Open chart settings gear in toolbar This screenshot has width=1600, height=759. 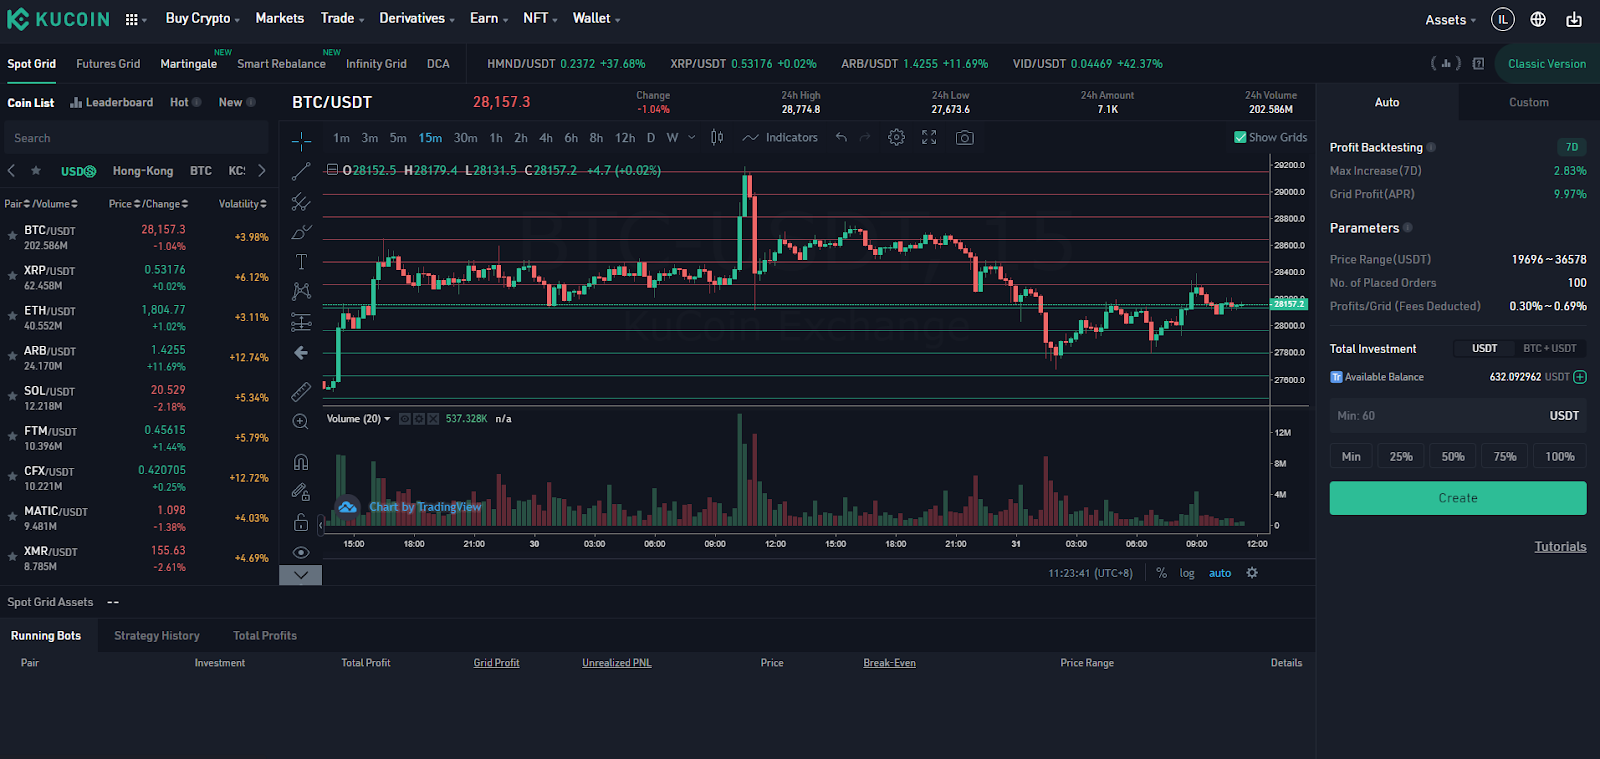(897, 138)
